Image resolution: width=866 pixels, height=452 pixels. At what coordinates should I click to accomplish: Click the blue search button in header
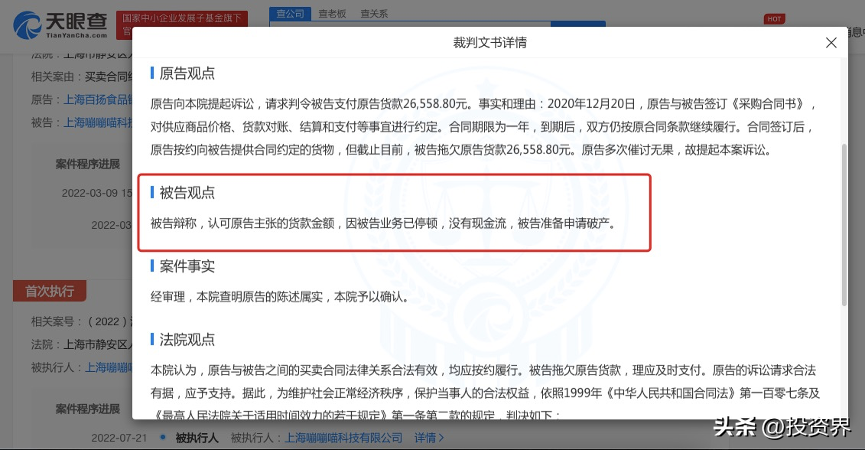click(x=578, y=24)
